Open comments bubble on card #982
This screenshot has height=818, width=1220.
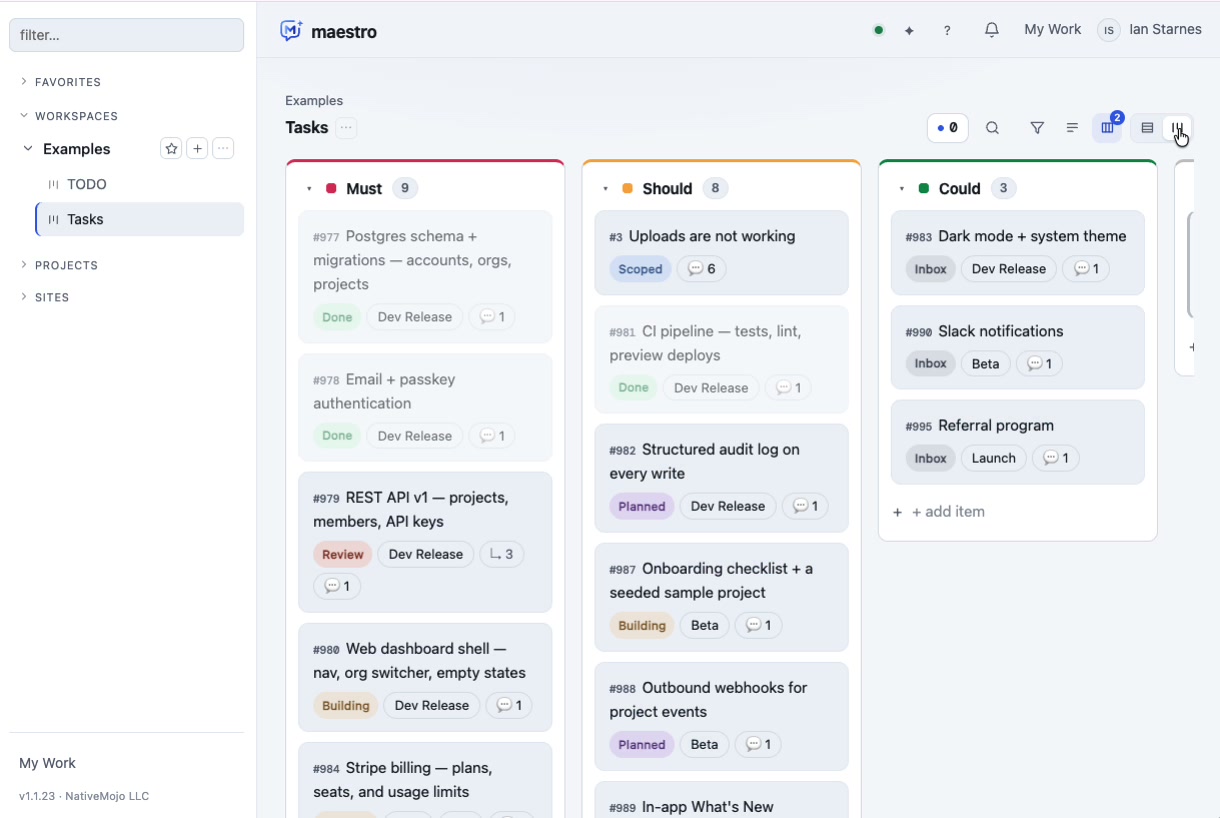pyautogui.click(x=806, y=506)
